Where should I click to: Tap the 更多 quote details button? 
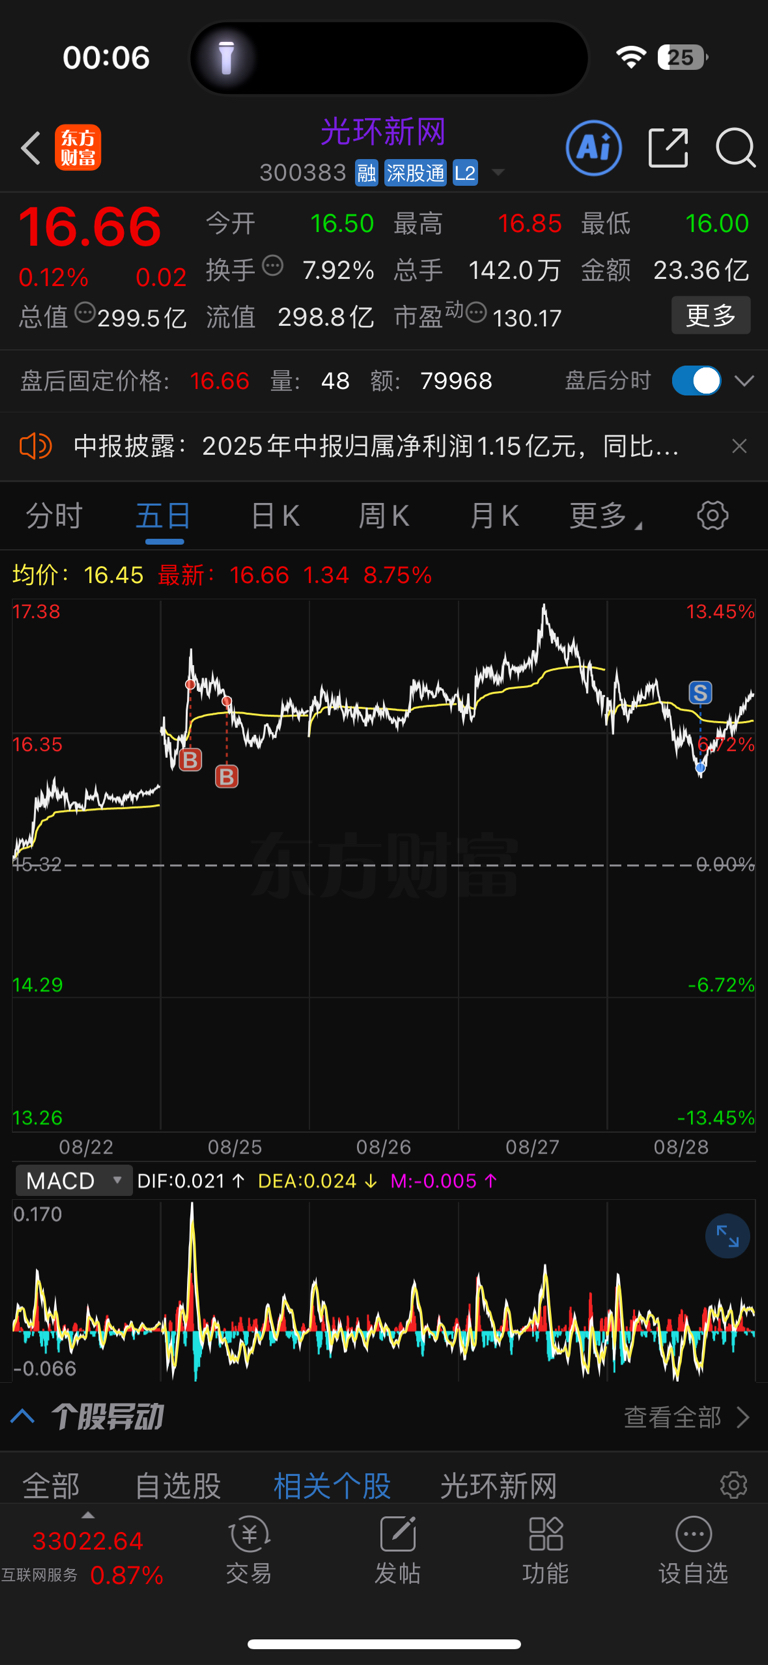[711, 316]
